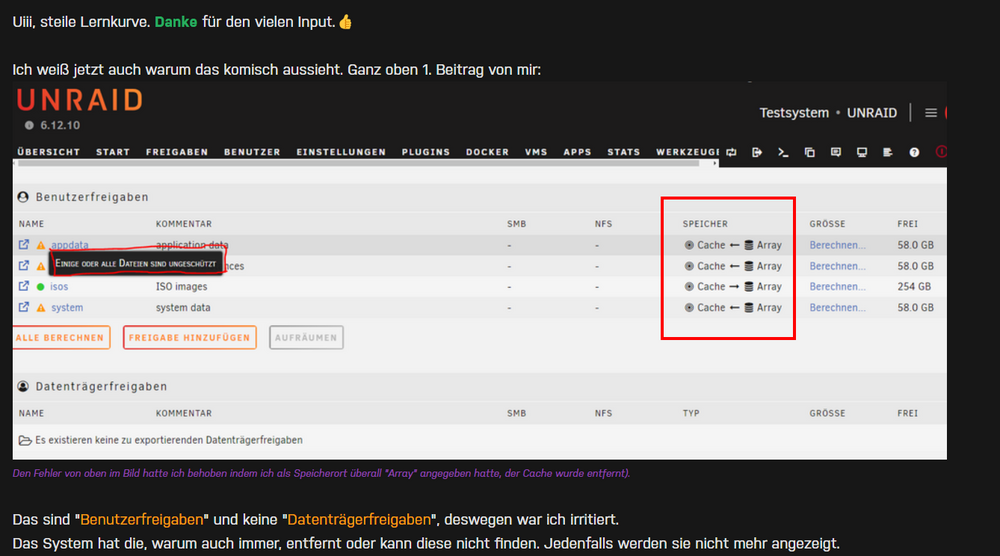Open the appdata share external-link icon
Screen dimensions: 1000x556
click(x=24, y=245)
